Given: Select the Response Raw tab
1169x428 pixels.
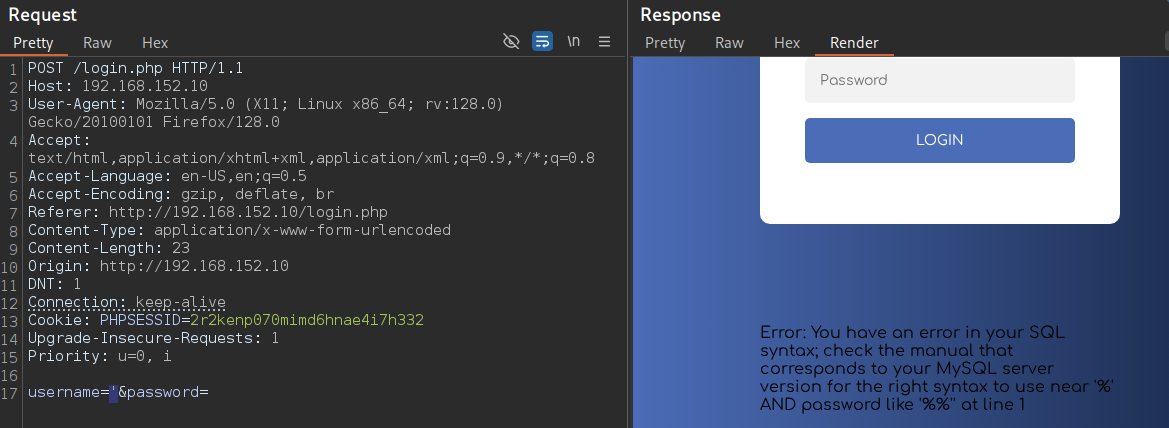Looking at the screenshot, I should coord(729,43).
